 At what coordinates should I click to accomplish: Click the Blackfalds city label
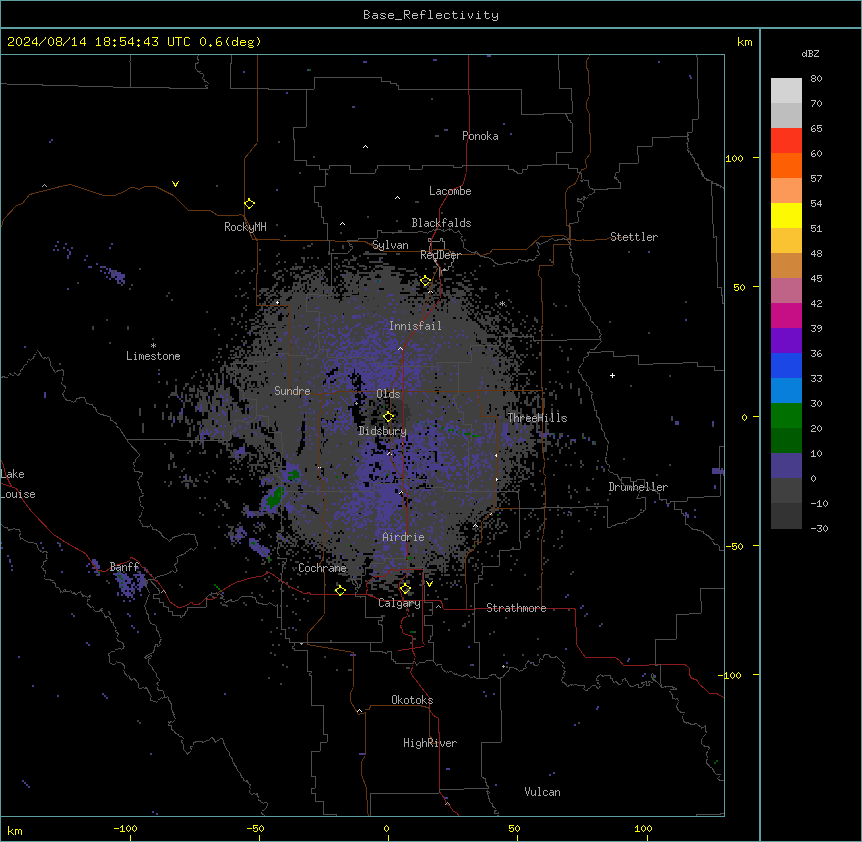pos(441,223)
